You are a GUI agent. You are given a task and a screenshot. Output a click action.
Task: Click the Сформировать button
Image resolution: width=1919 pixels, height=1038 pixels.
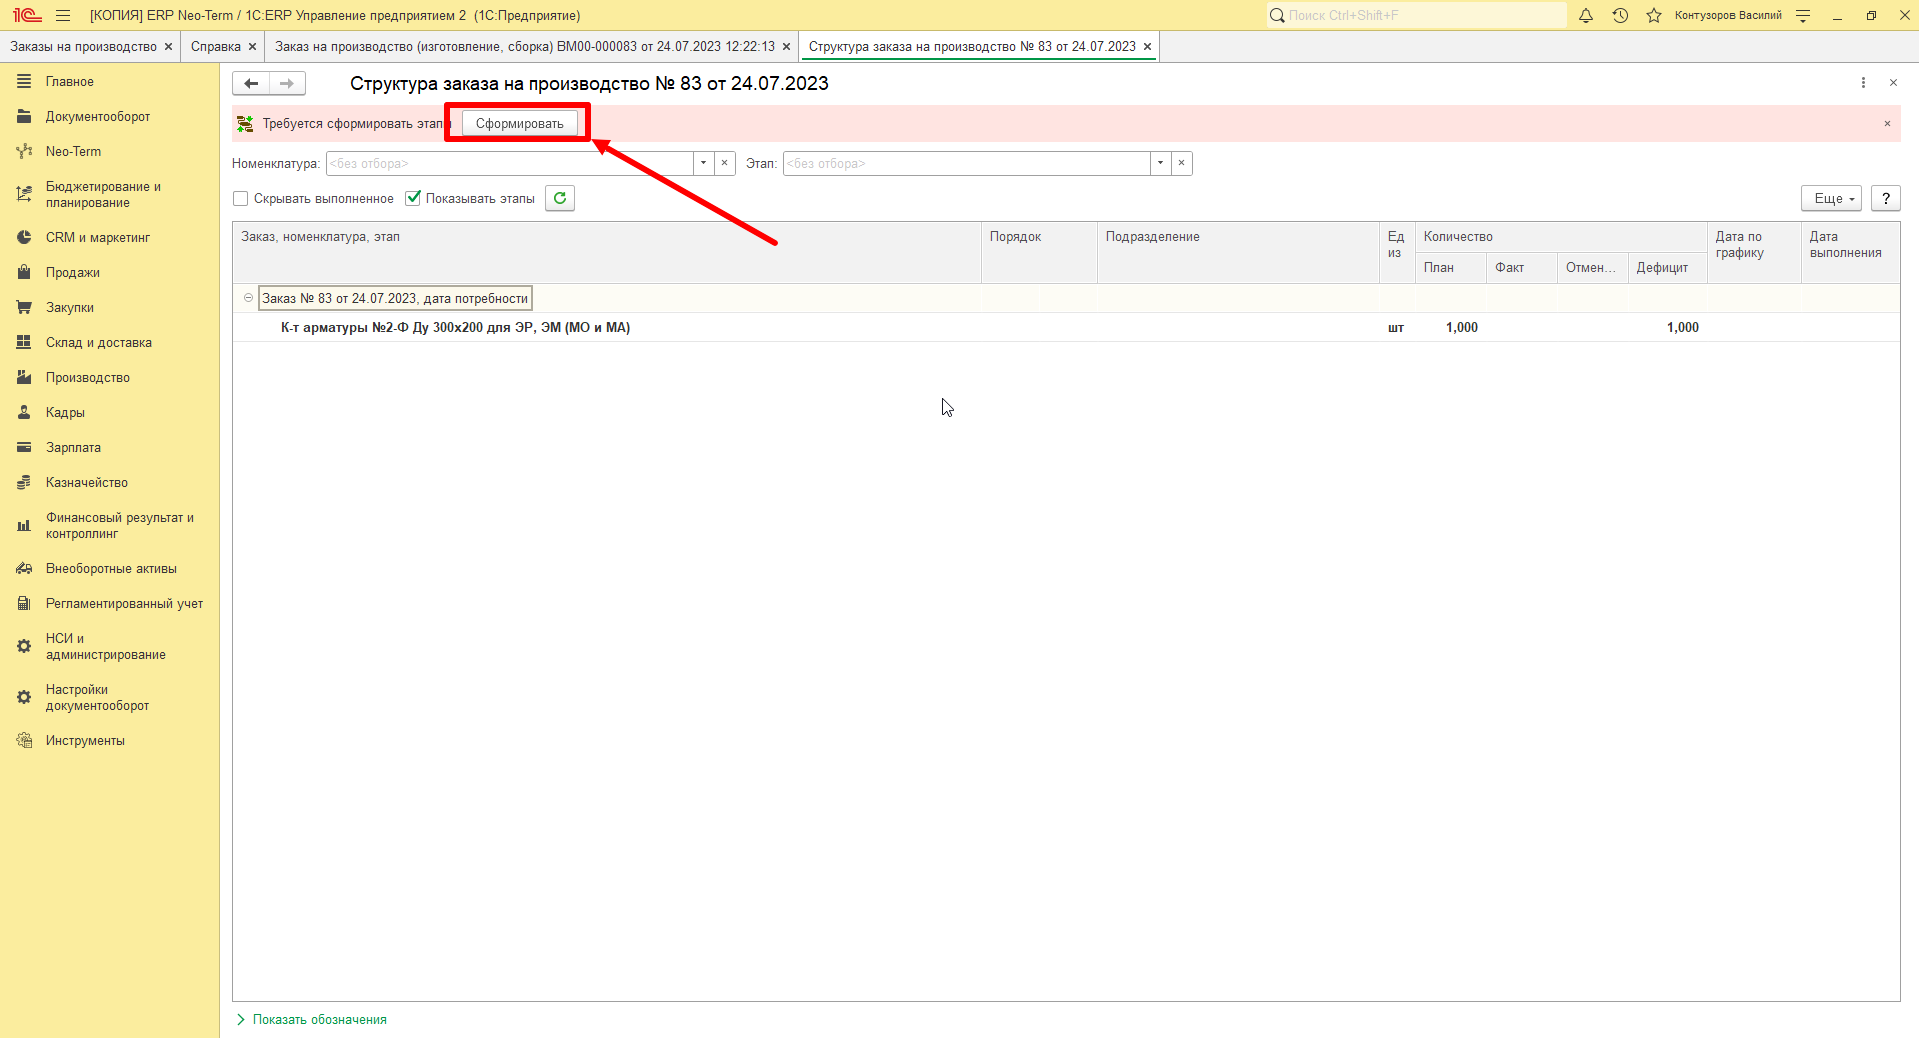pyautogui.click(x=519, y=124)
